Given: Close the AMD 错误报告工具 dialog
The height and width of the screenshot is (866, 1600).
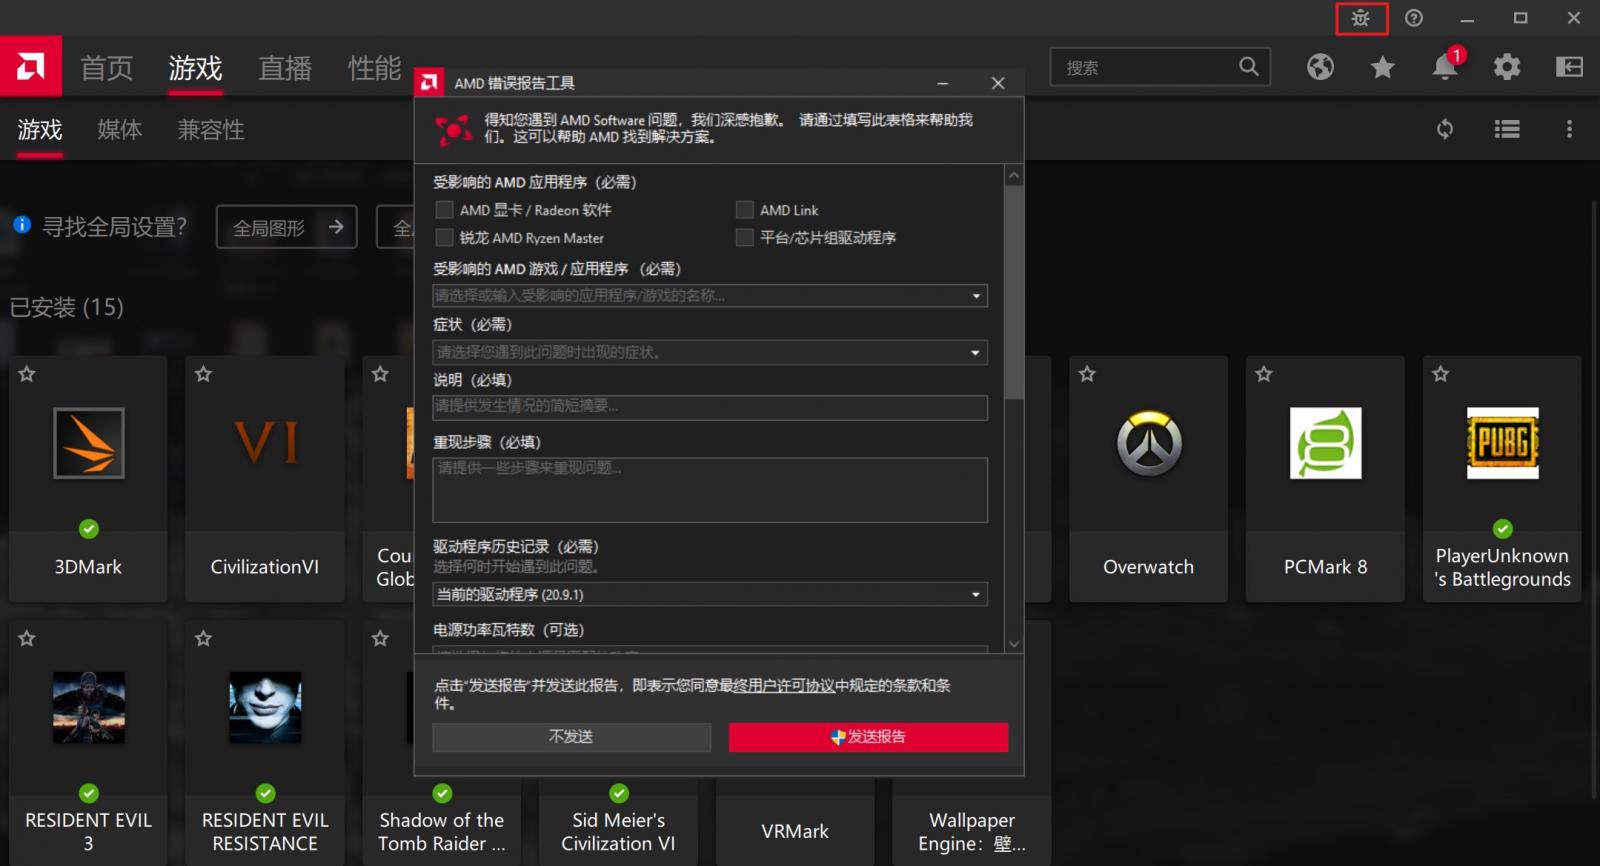Looking at the screenshot, I should pos(998,83).
